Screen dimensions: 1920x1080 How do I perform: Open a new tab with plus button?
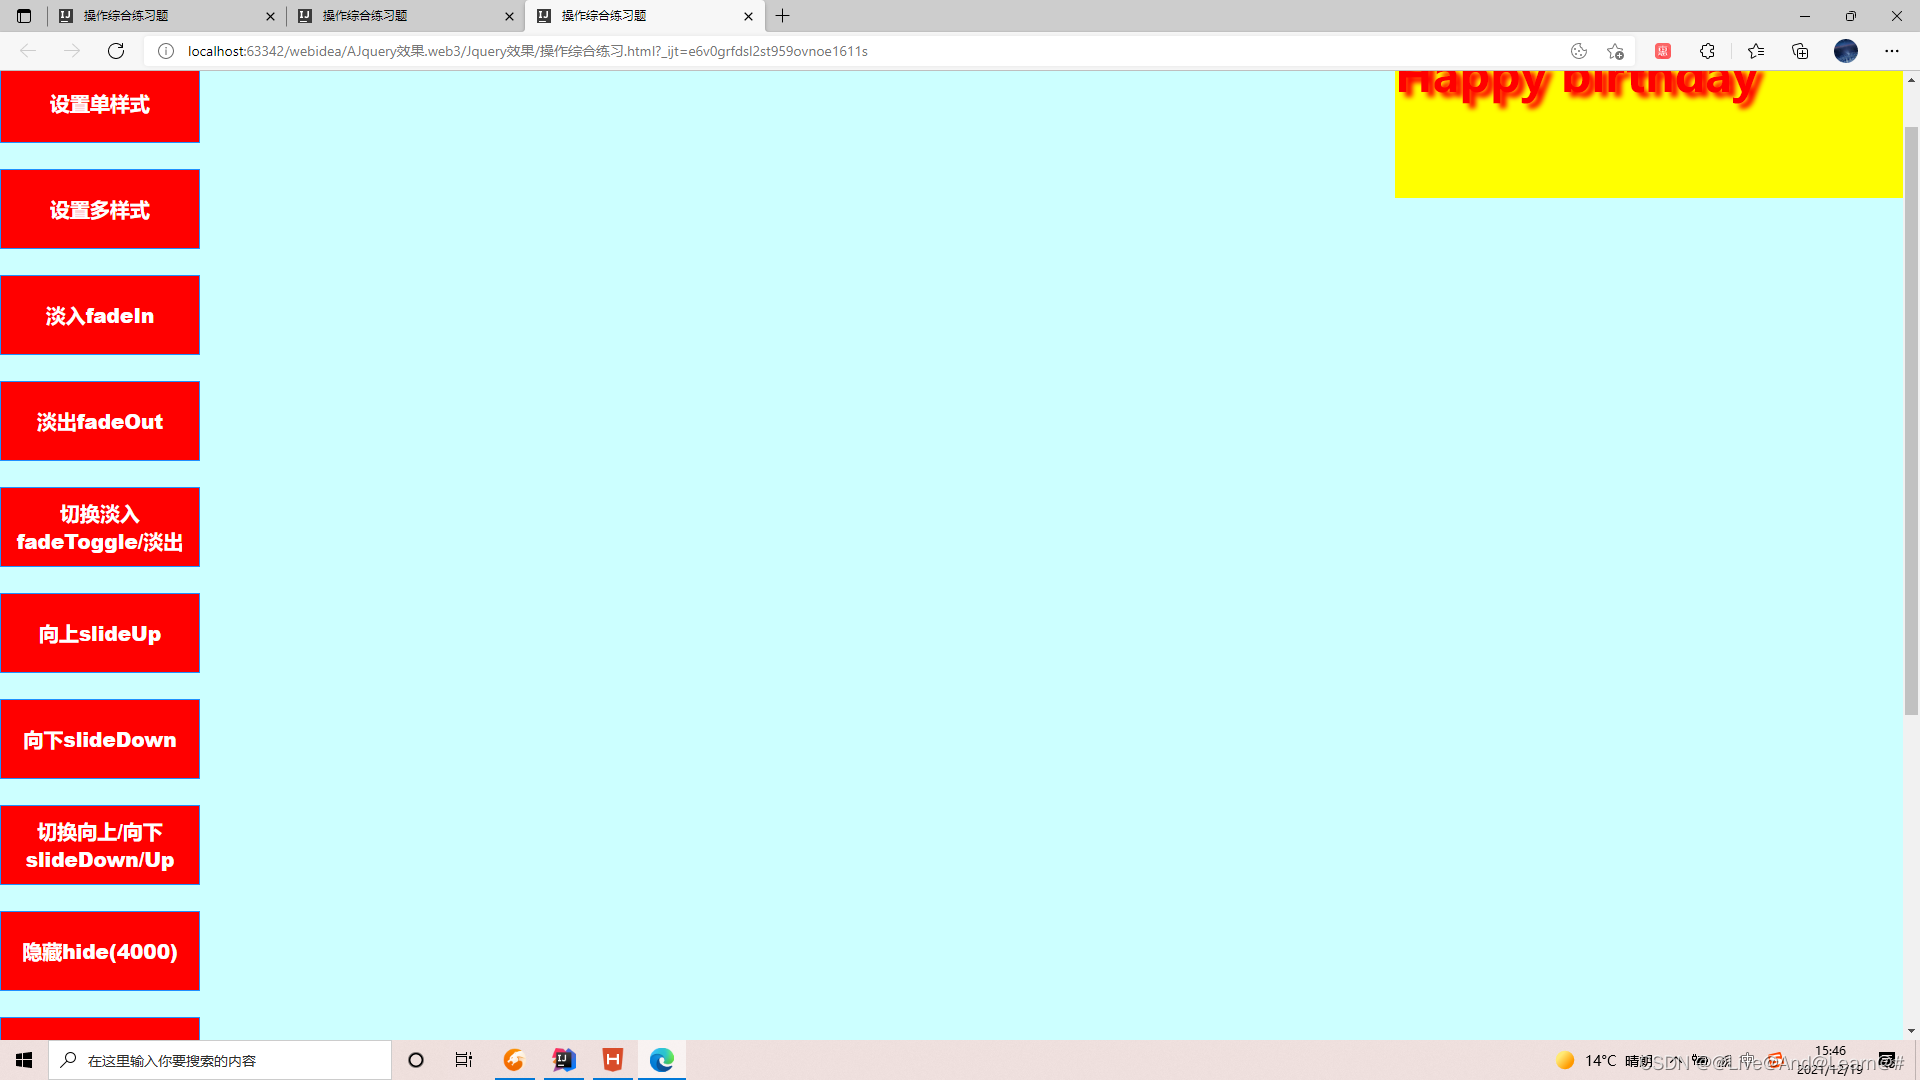(783, 16)
